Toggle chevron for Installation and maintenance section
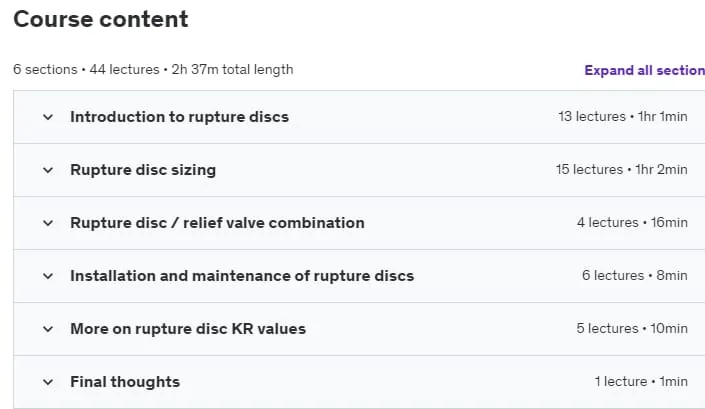The width and height of the screenshot is (705, 409). point(48,276)
